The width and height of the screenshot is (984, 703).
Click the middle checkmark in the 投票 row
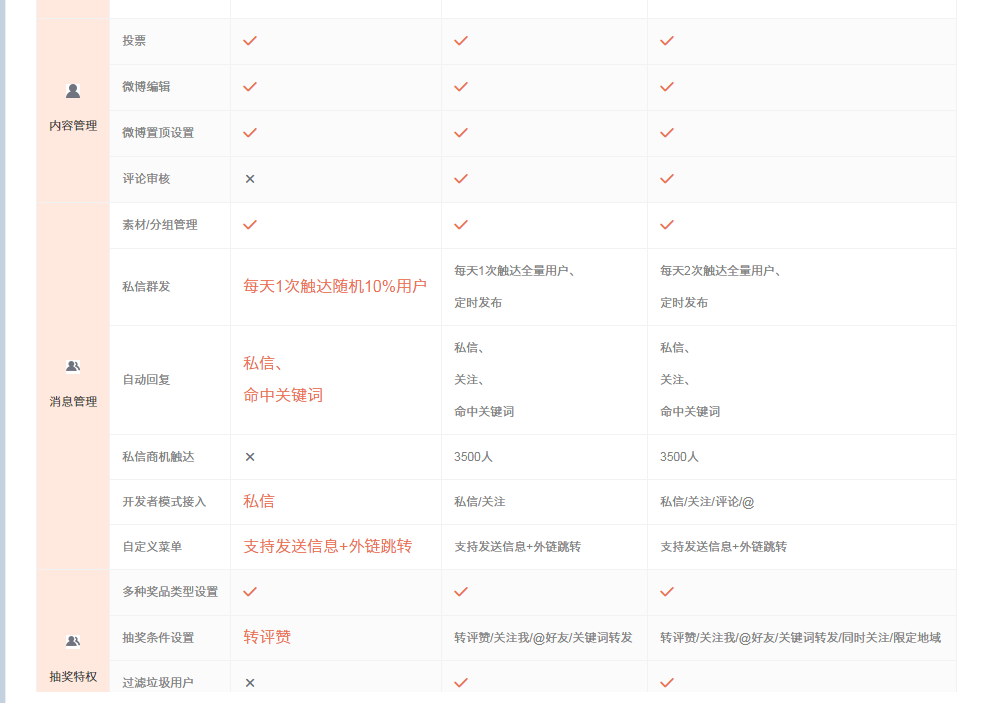pos(461,41)
